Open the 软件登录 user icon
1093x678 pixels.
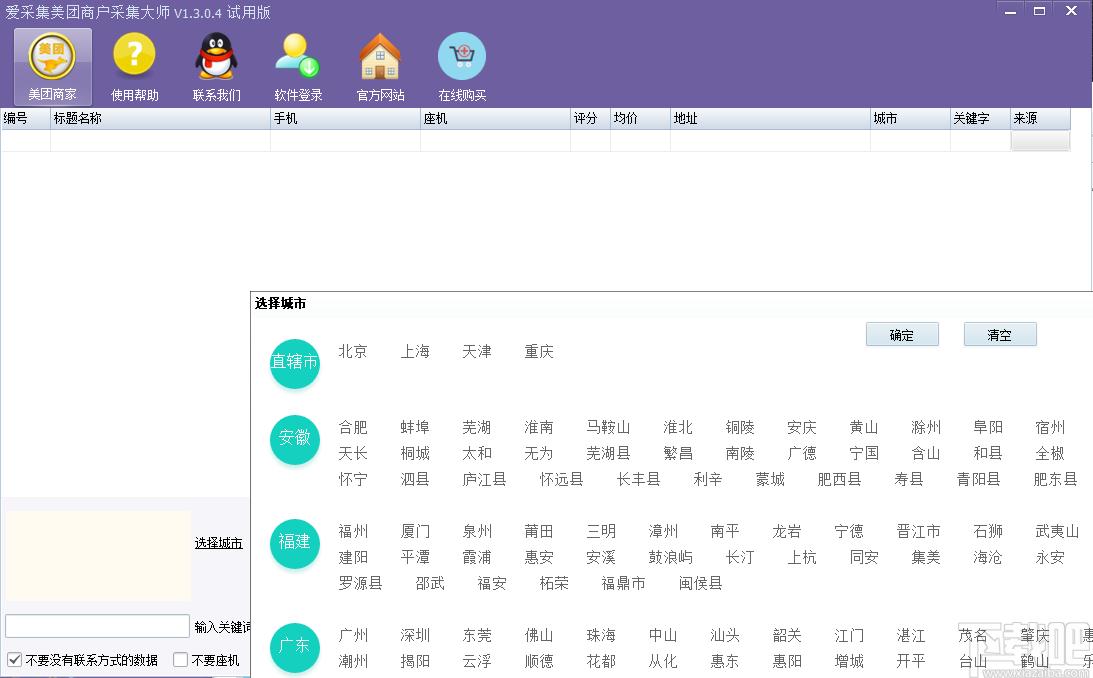coord(298,67)
